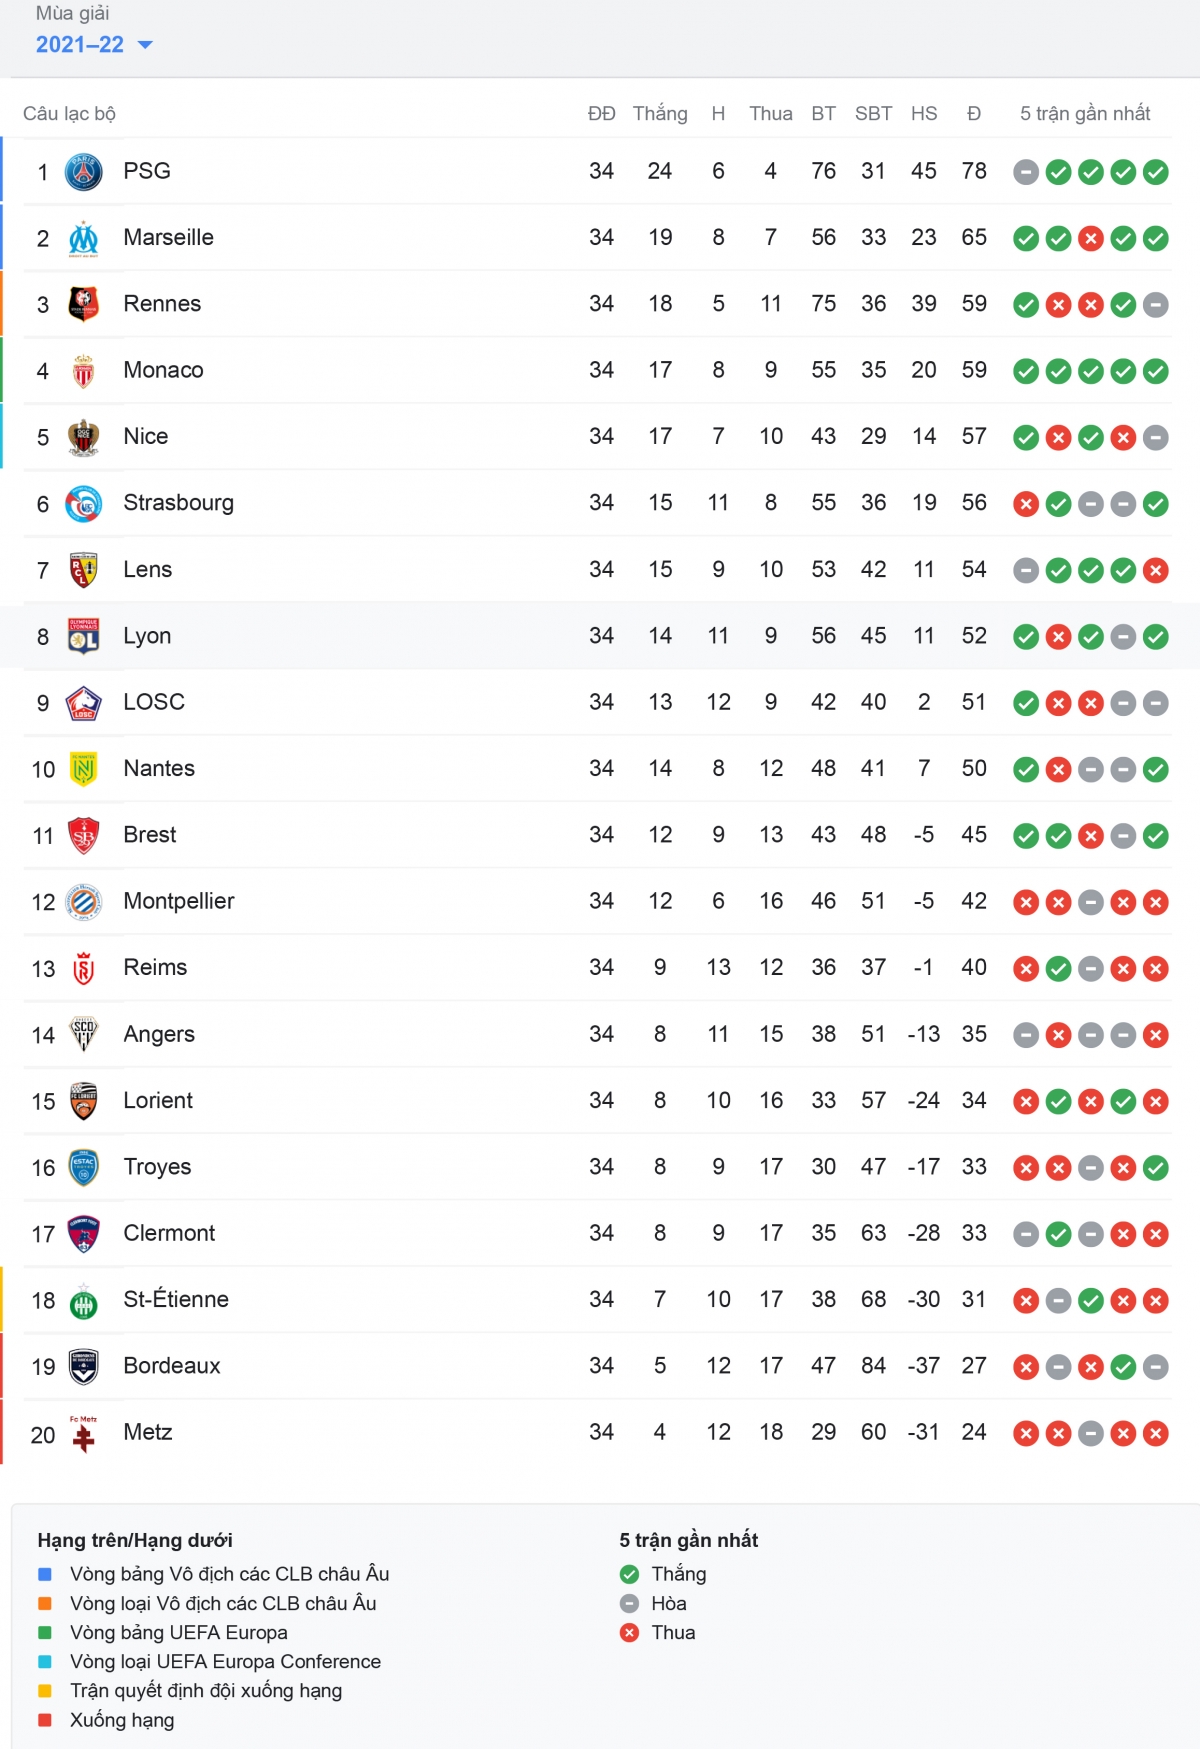Open the Montpellier team link
This screenshot has width=1200, height=1749.
click(179, 901)
